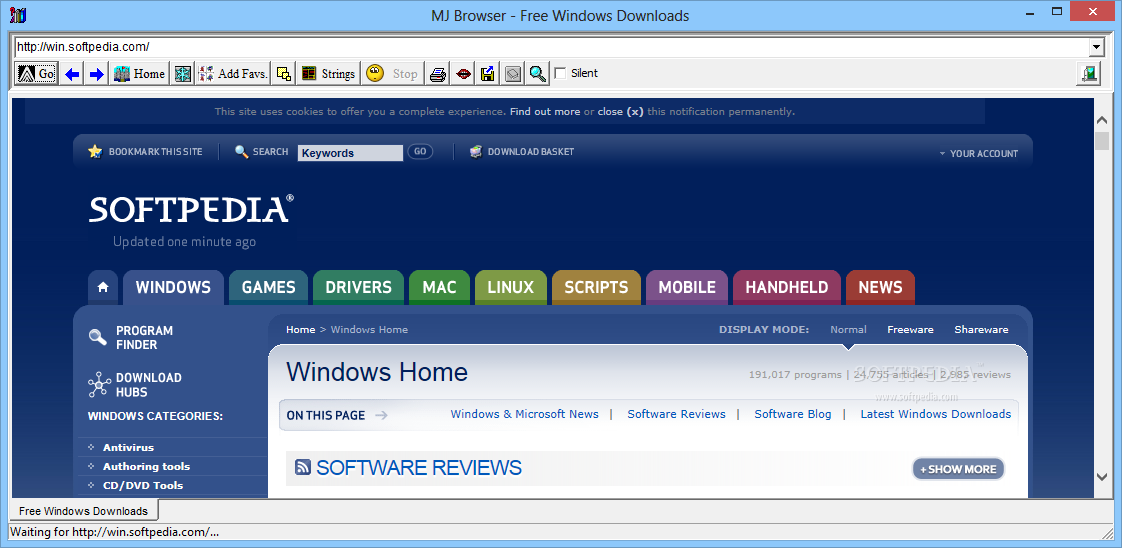This screenshot has height=548, width=1122.
Task: Switch to the Mobile tab
Action: click(x=687, y=287)
